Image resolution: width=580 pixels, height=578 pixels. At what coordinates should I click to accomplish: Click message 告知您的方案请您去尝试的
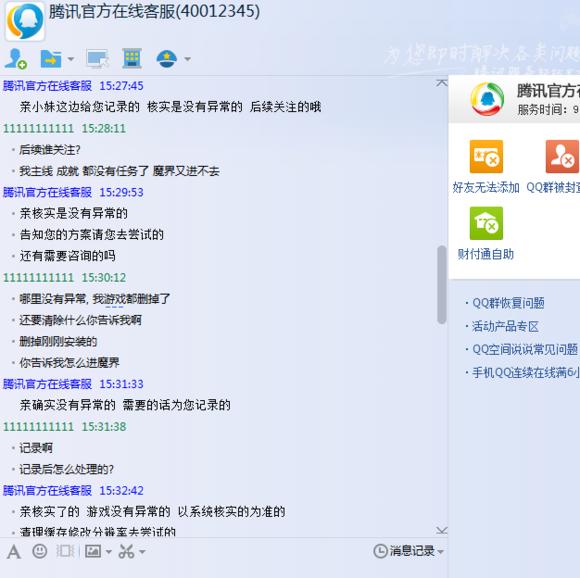point(91,234)
